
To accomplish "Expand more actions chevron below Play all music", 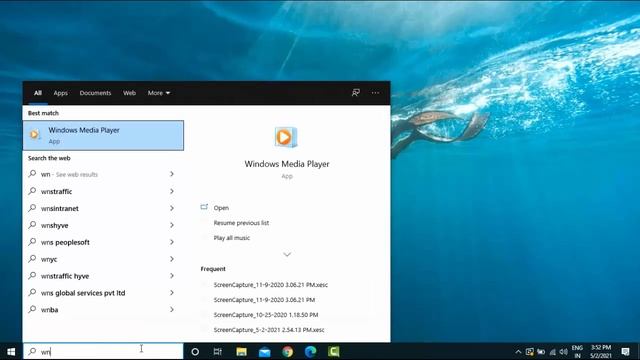I will [287, 254].
